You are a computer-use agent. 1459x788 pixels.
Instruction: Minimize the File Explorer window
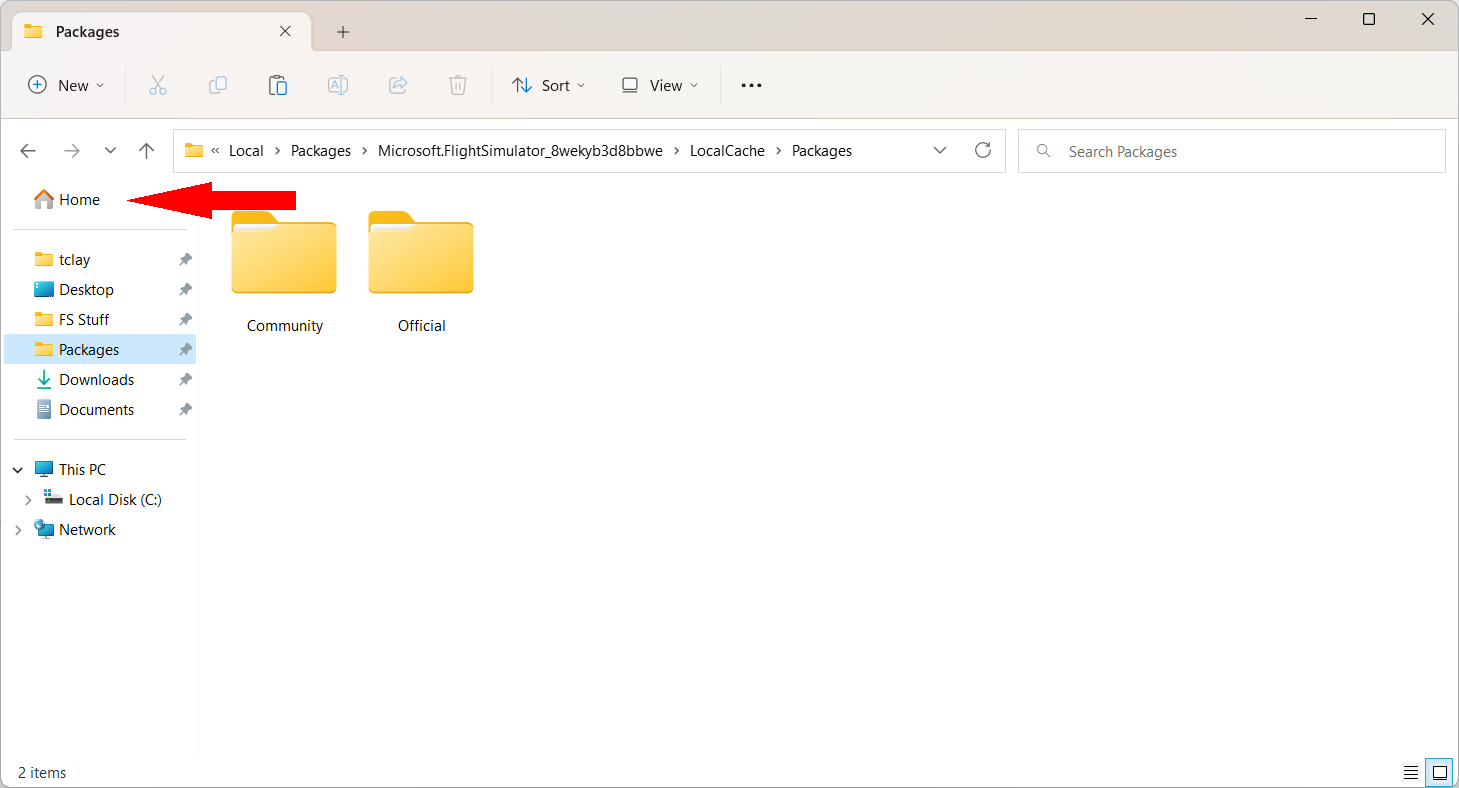pyautogui.click(x=1310, y=19)
